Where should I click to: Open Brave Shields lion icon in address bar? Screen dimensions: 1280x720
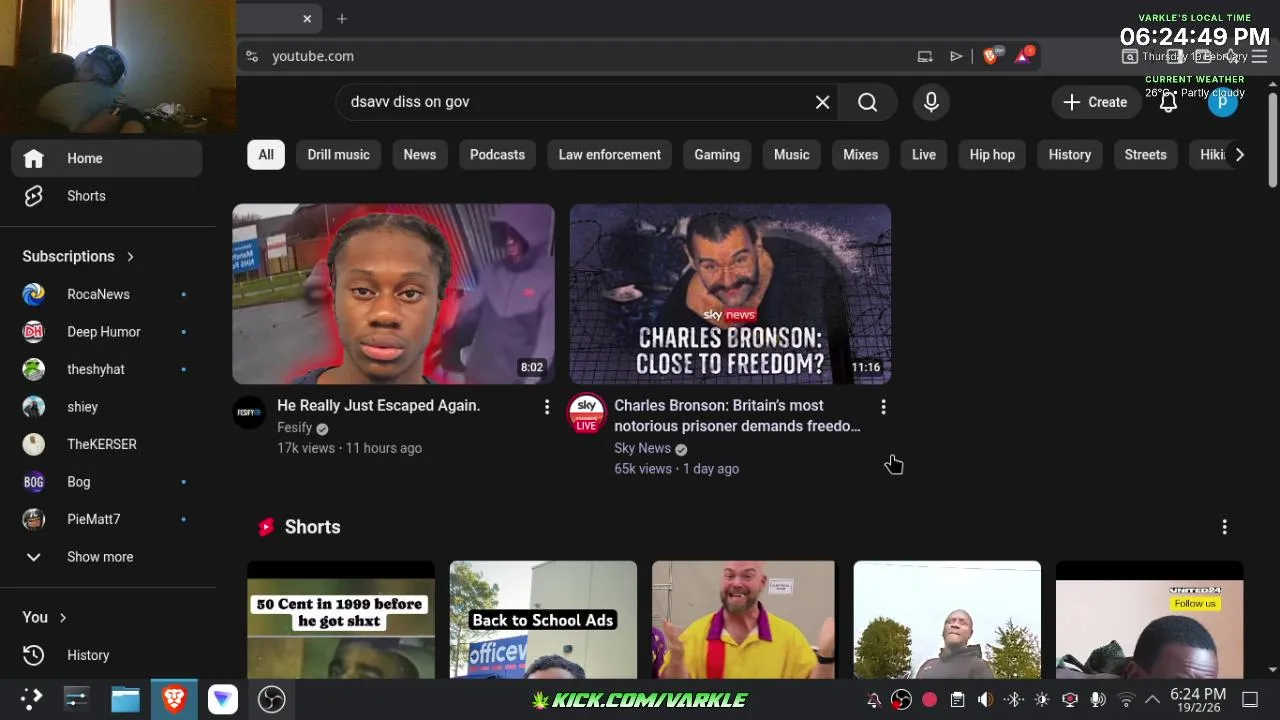click(x=990, y=56)
